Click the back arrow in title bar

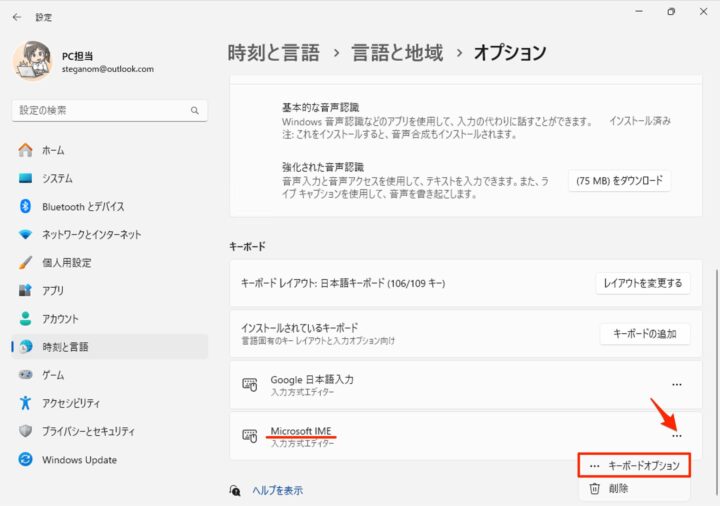[x=17, y=17]
